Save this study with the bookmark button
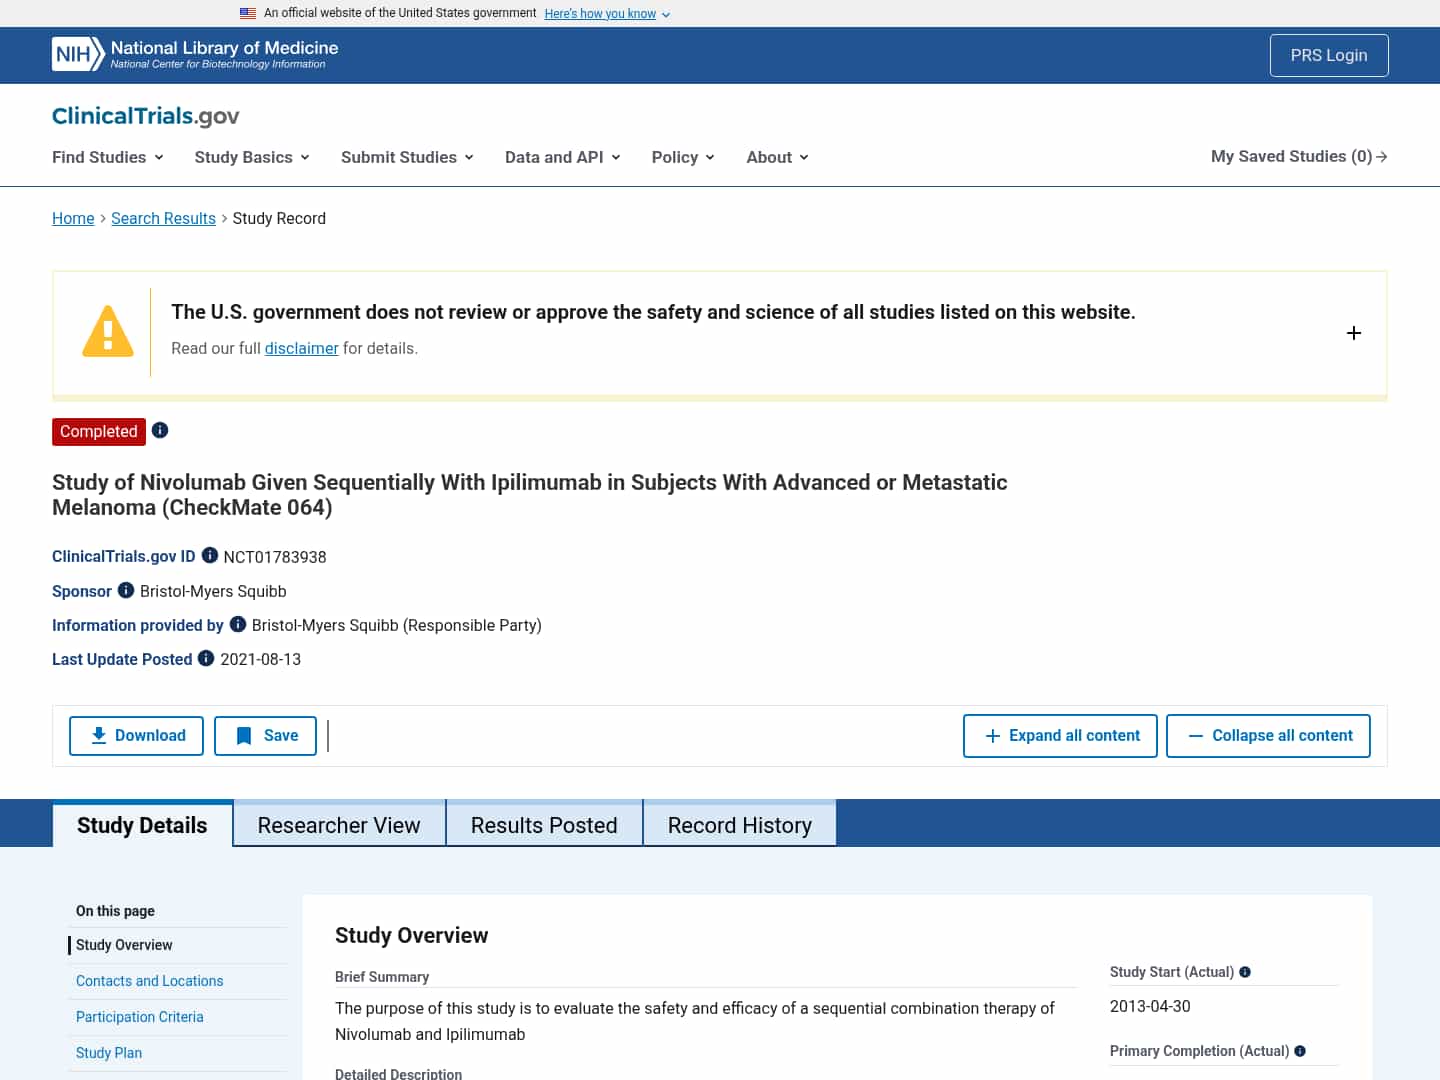This screenshot has height=1080, width=1440. coord(266,736)
